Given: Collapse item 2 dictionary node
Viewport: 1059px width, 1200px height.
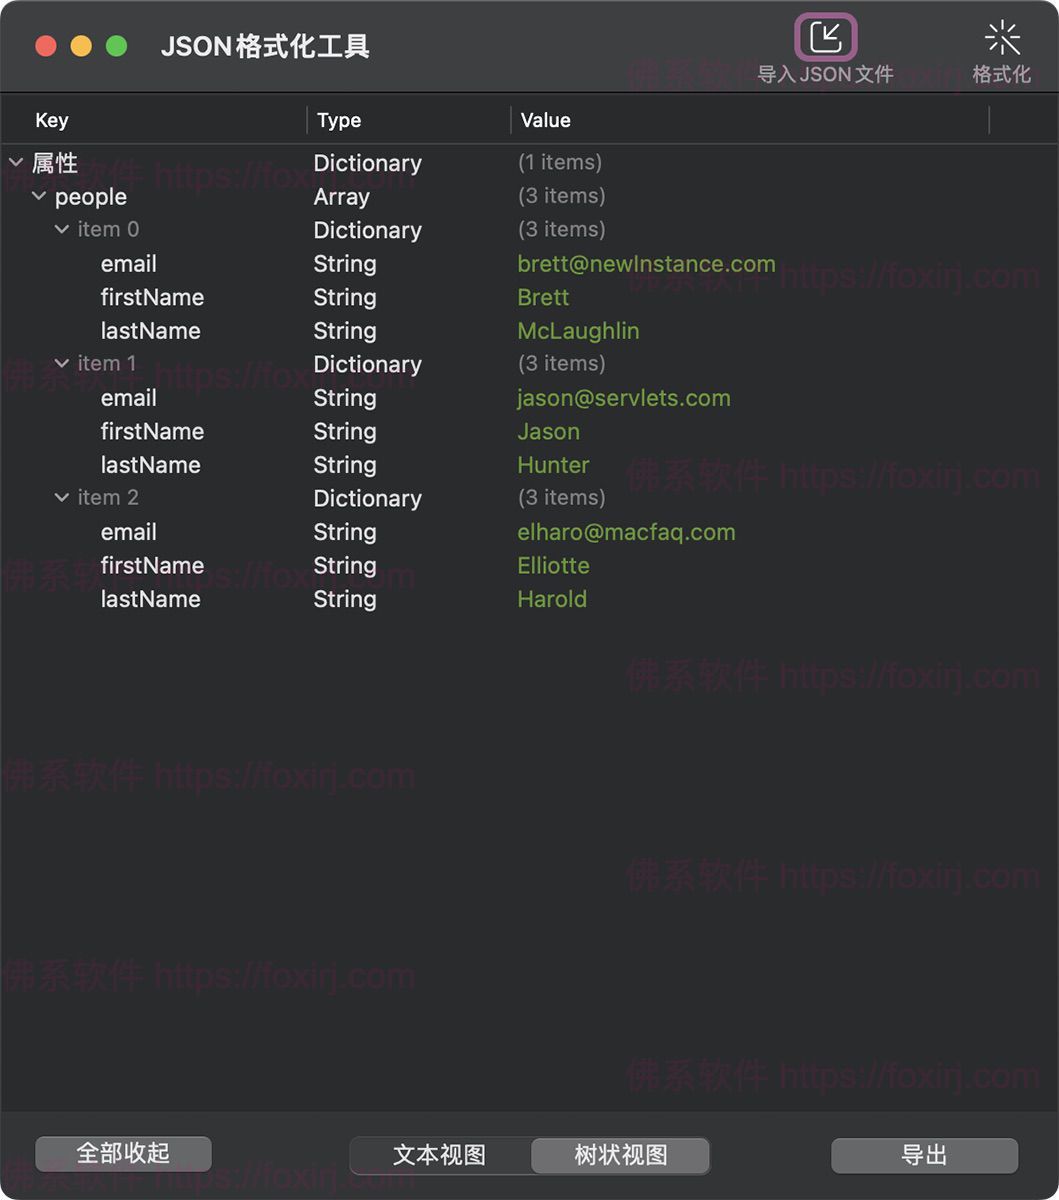Looking at the screenshot, I should click(x=62, y=497).
